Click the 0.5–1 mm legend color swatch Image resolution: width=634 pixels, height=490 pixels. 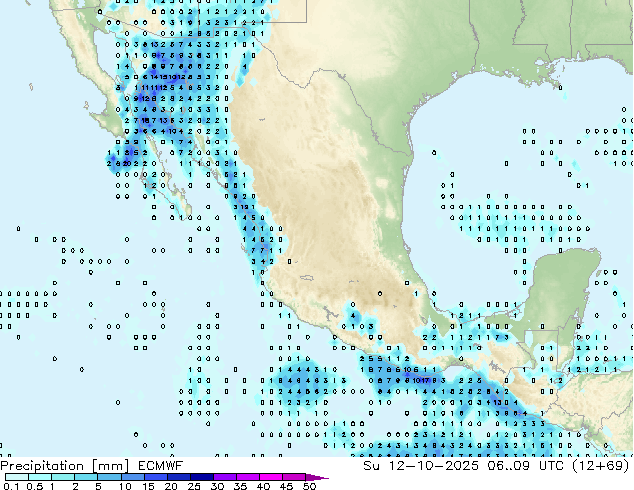[40, 477]
